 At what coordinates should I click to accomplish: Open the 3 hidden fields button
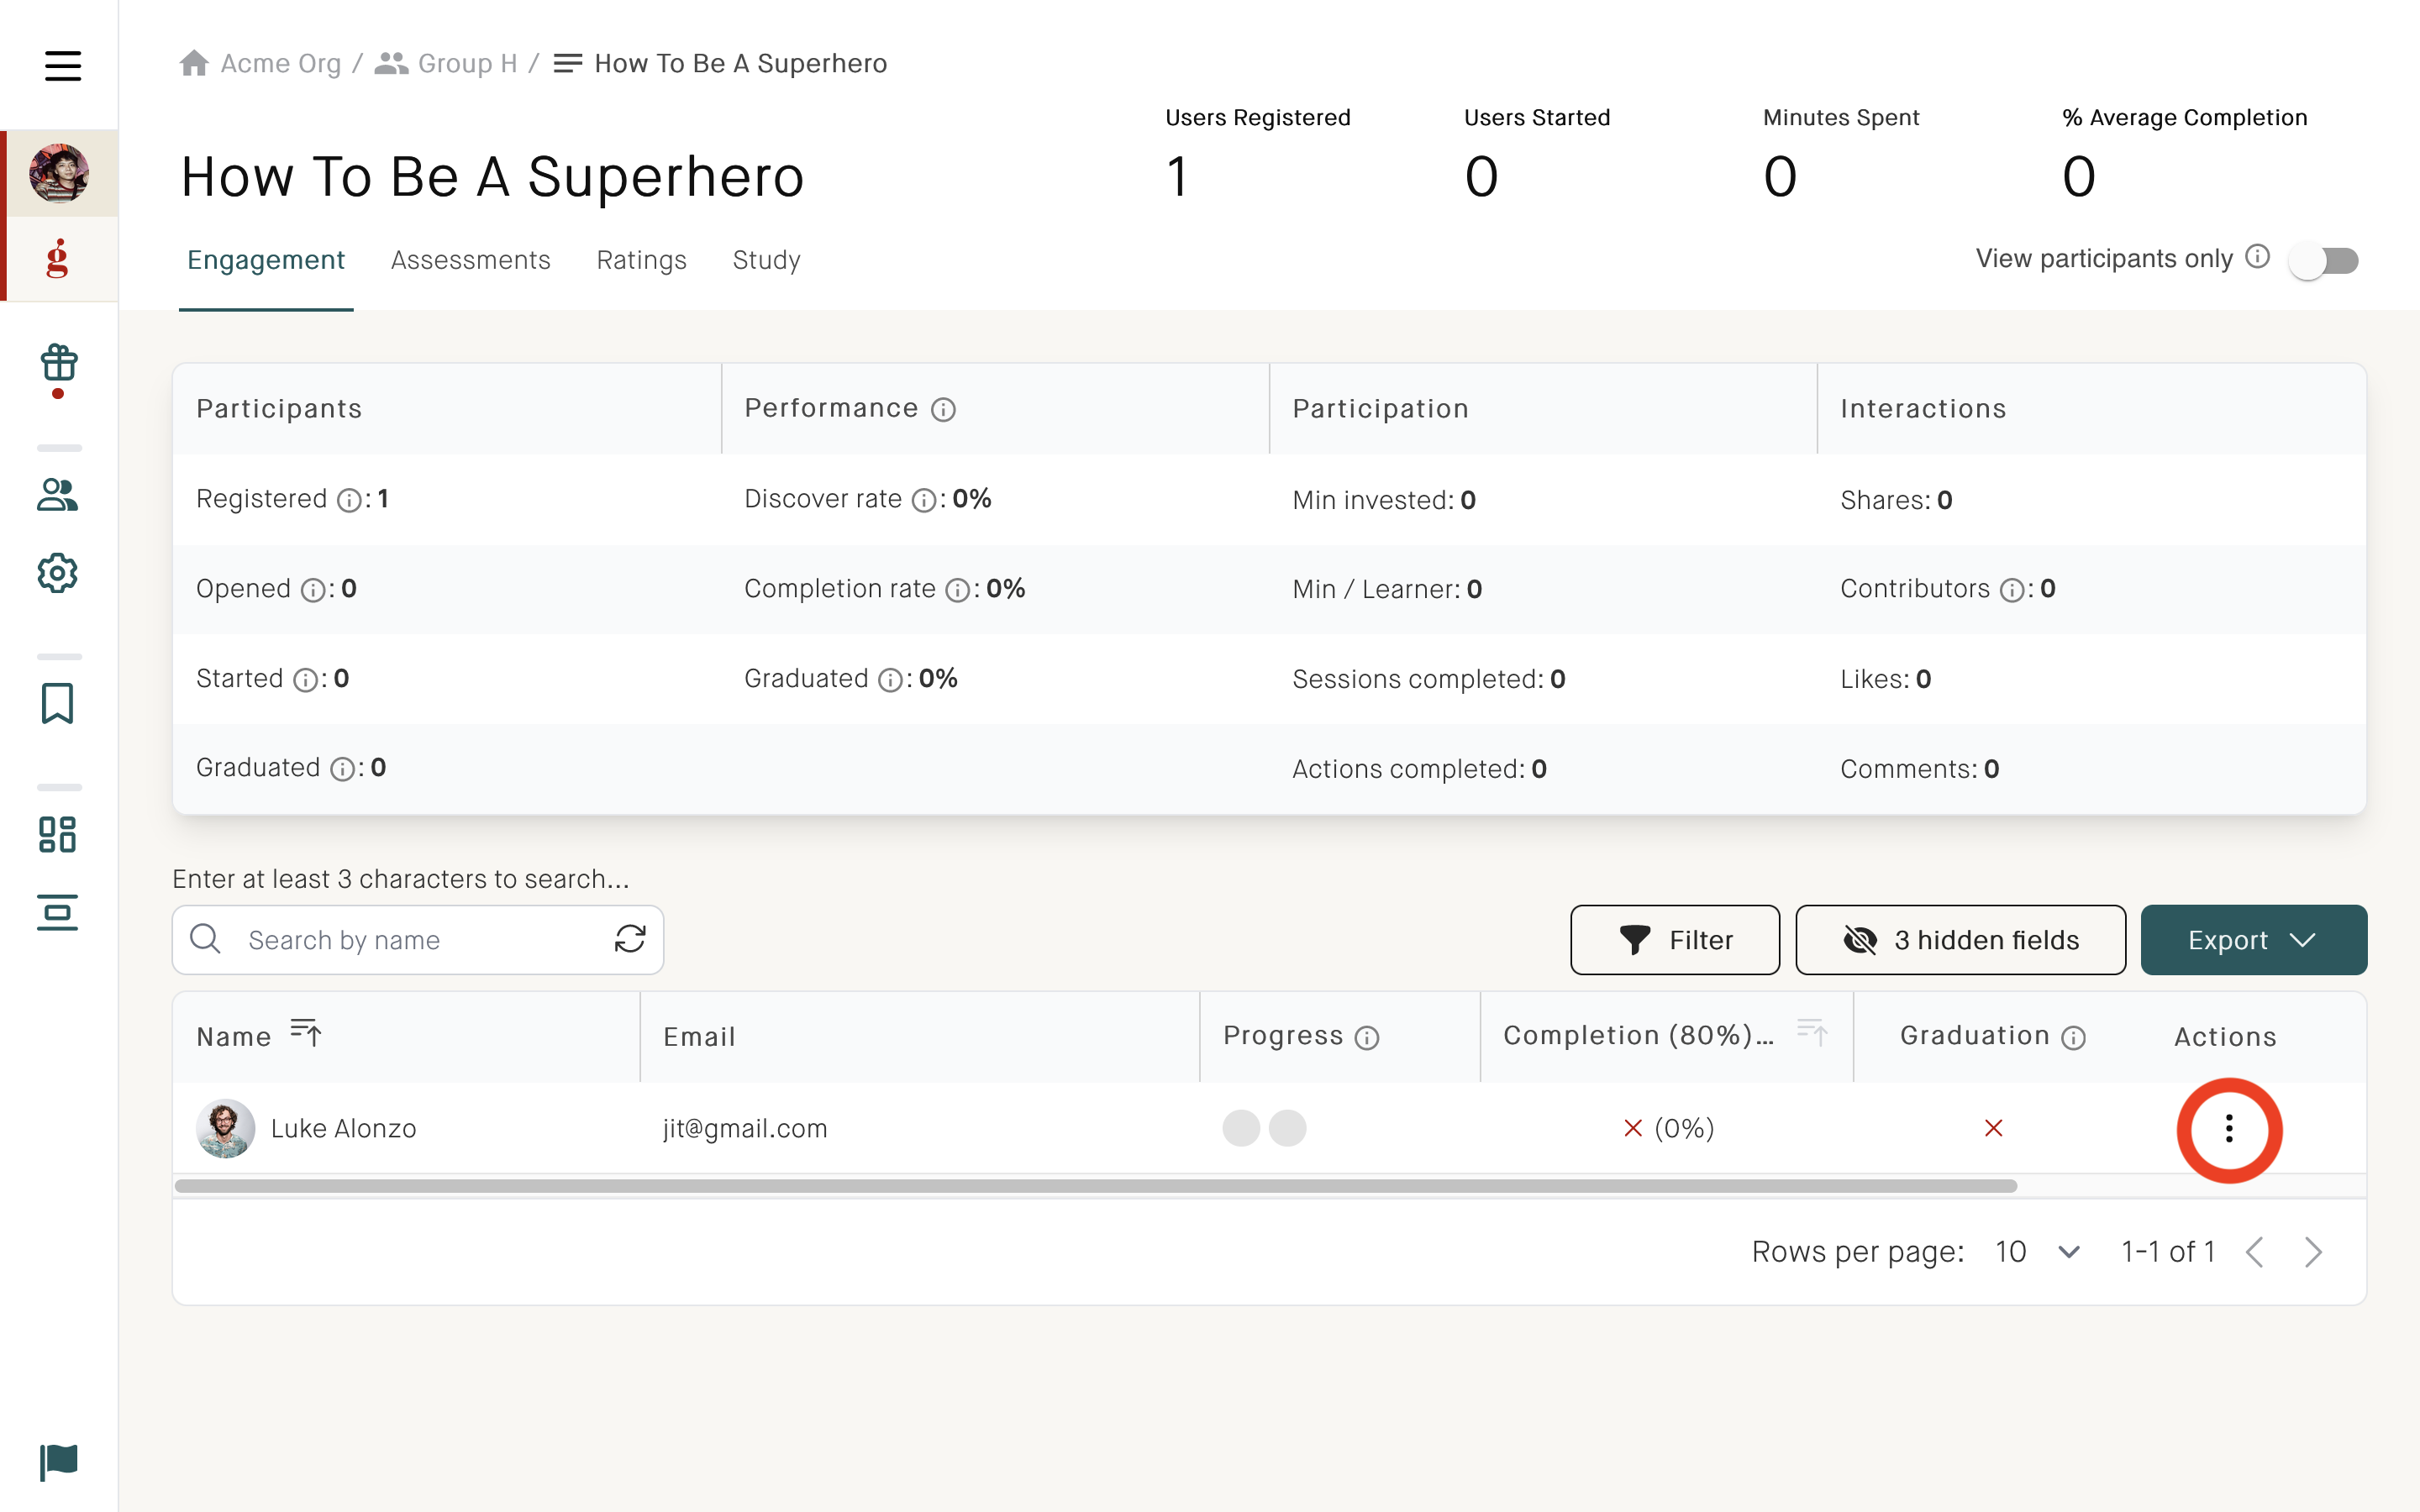point(1960,940)
